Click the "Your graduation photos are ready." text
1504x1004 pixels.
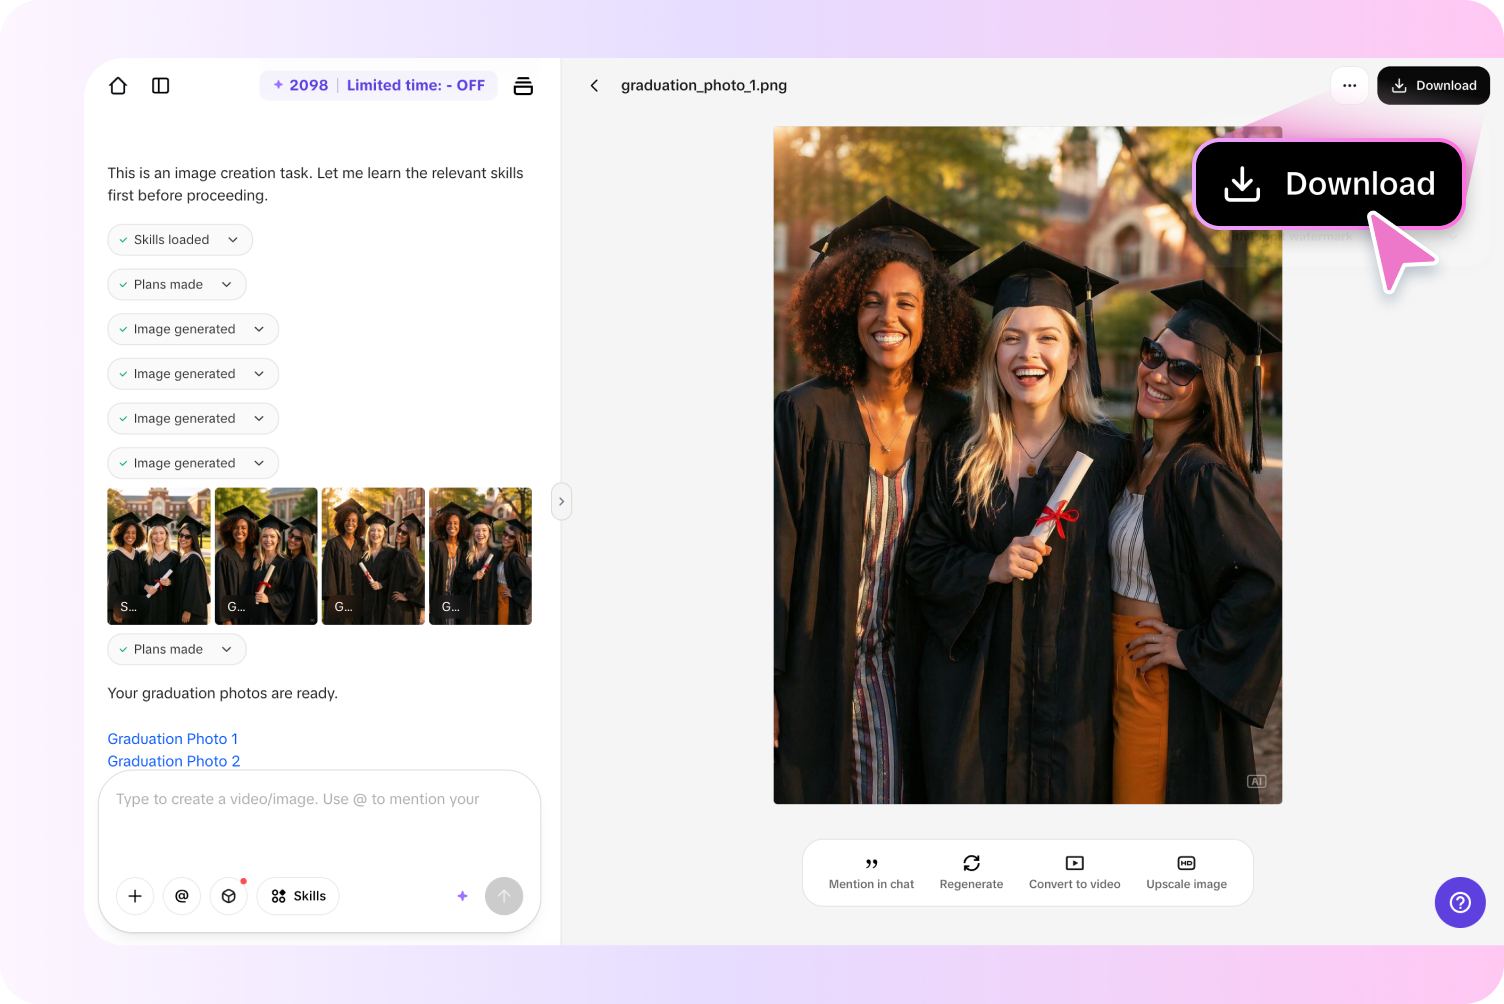click(x=223, y=694)
